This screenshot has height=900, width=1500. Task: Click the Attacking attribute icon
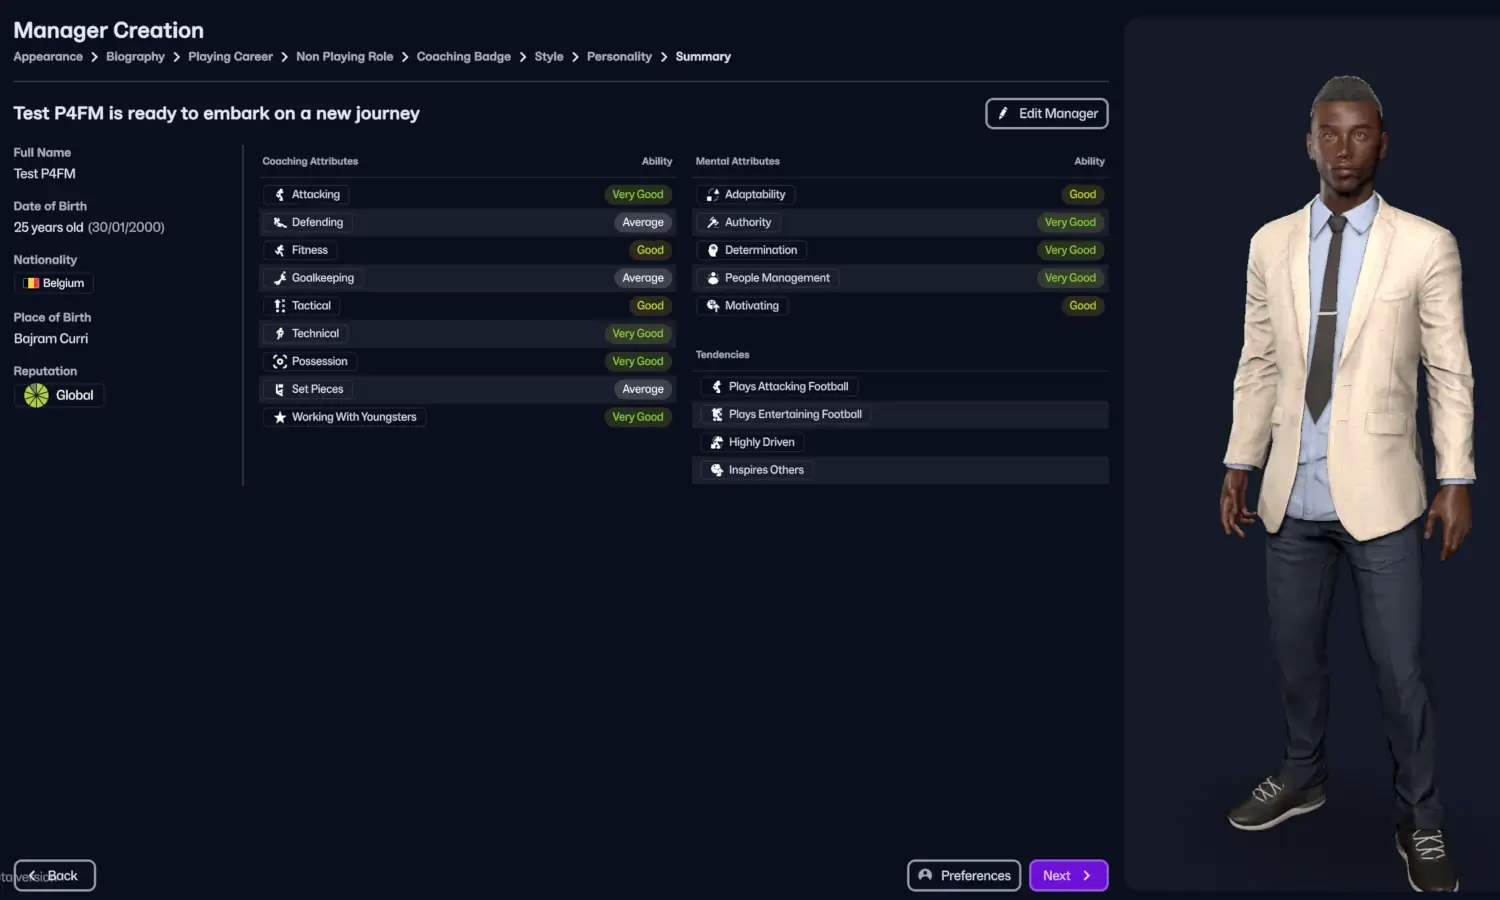click(x=280, y=195)
